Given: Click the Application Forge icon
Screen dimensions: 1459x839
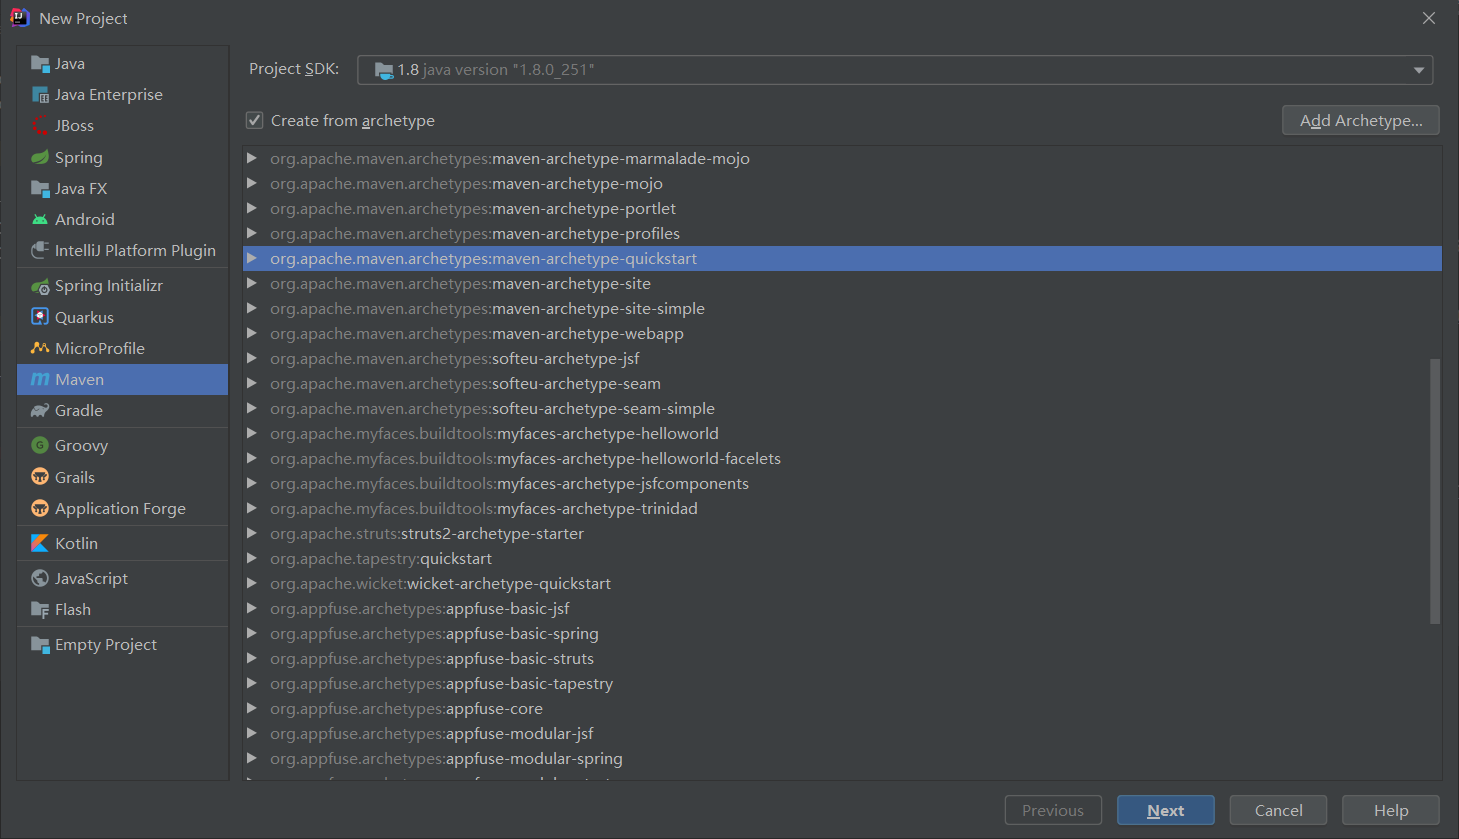Looking at the screenshot, I should [40, 508].
